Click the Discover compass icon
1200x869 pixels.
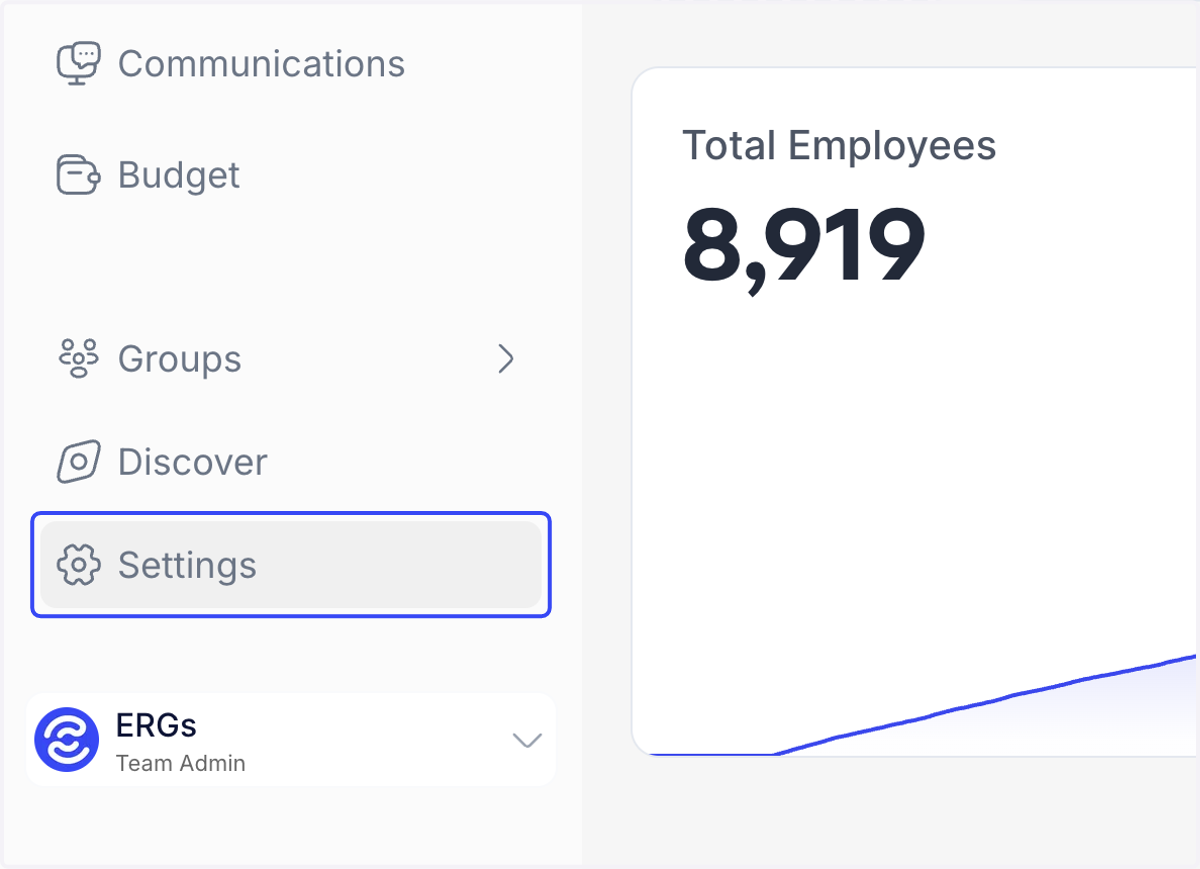78,462
